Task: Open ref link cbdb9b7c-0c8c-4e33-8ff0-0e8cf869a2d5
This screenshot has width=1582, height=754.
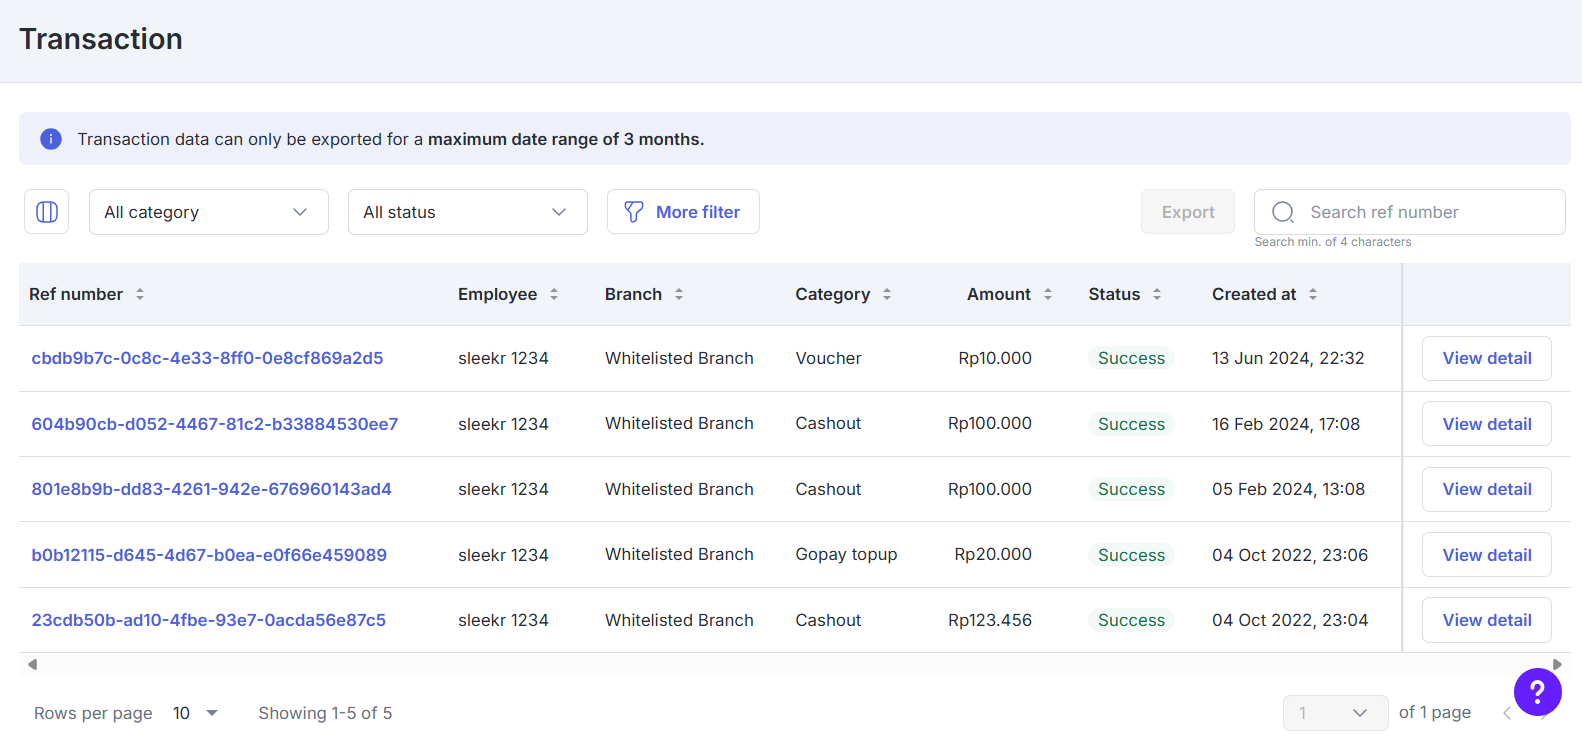Action: pos(207,358)
